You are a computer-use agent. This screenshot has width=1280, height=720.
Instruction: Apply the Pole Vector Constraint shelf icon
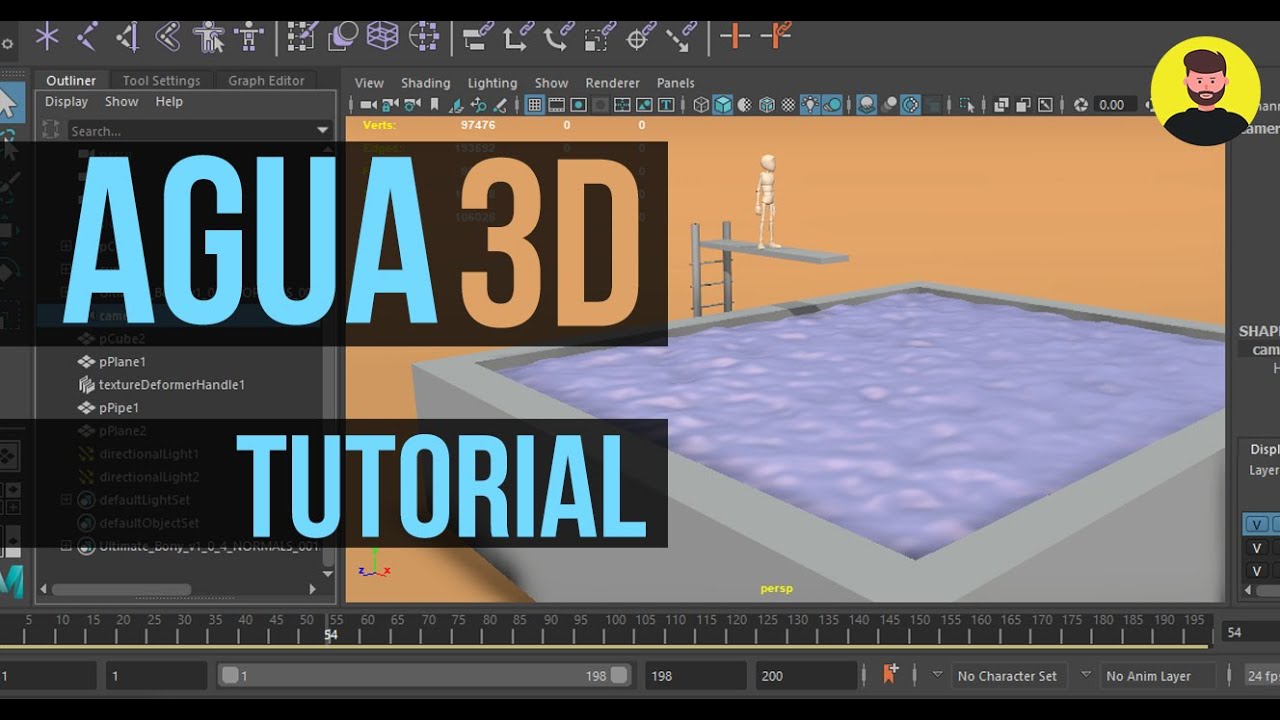pyautogui.click(x=680, y=38)
